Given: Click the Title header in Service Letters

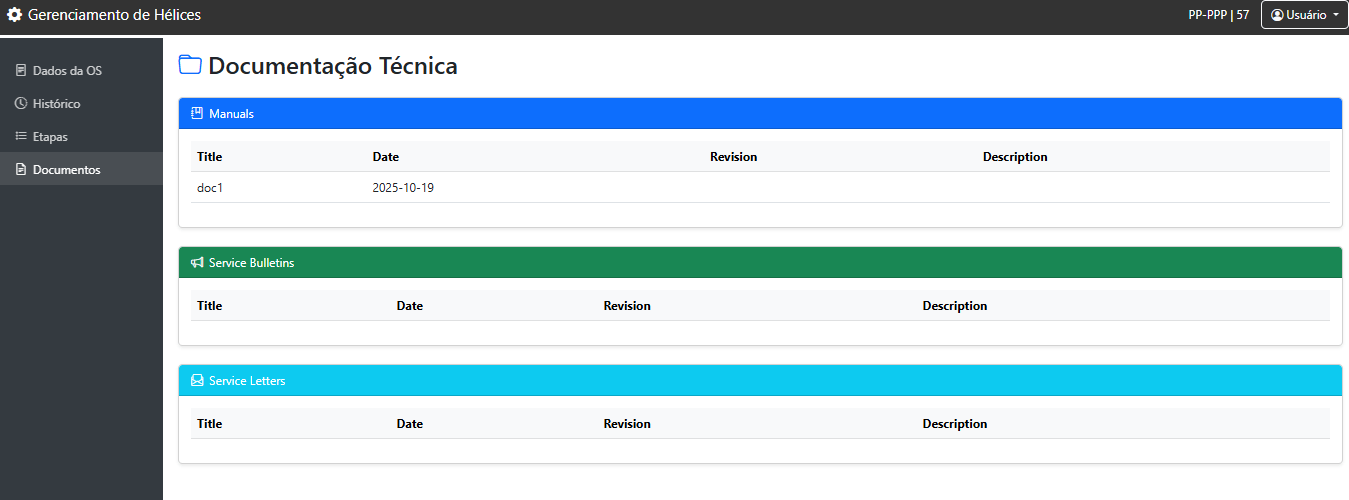Looking at the screenshot, I should 209,424.
